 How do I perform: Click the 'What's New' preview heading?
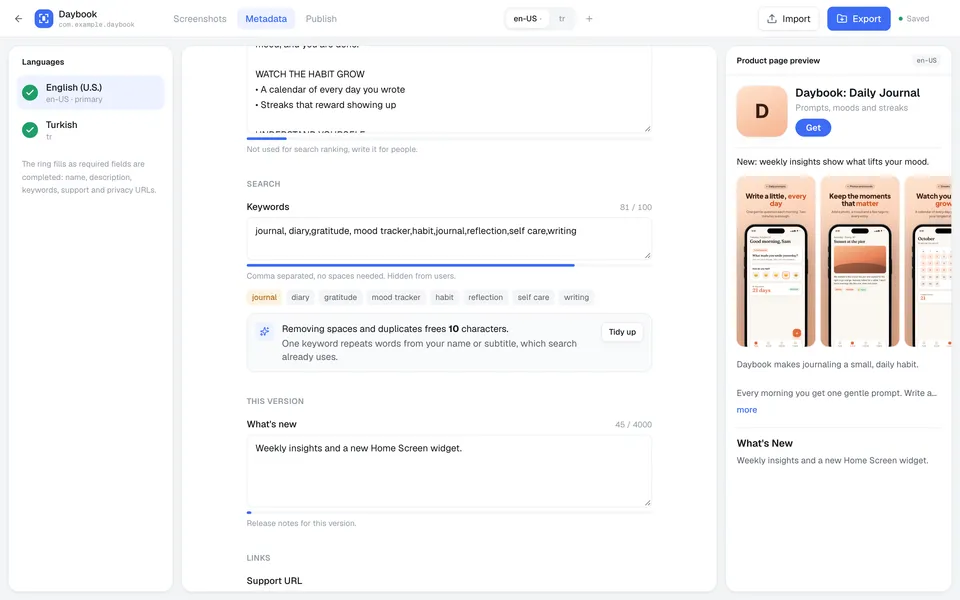click(x=764, y=443)
